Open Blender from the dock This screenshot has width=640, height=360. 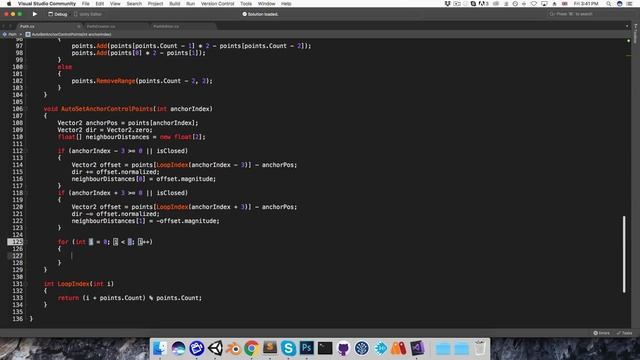click(x=233, y=348)
